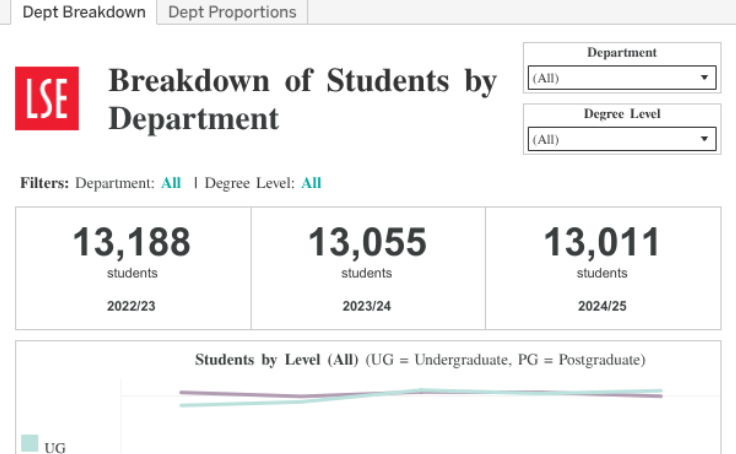This screenshot has width=736, height=454.
Task: Open the Department filter dropdown
Action: coord(621,78)
